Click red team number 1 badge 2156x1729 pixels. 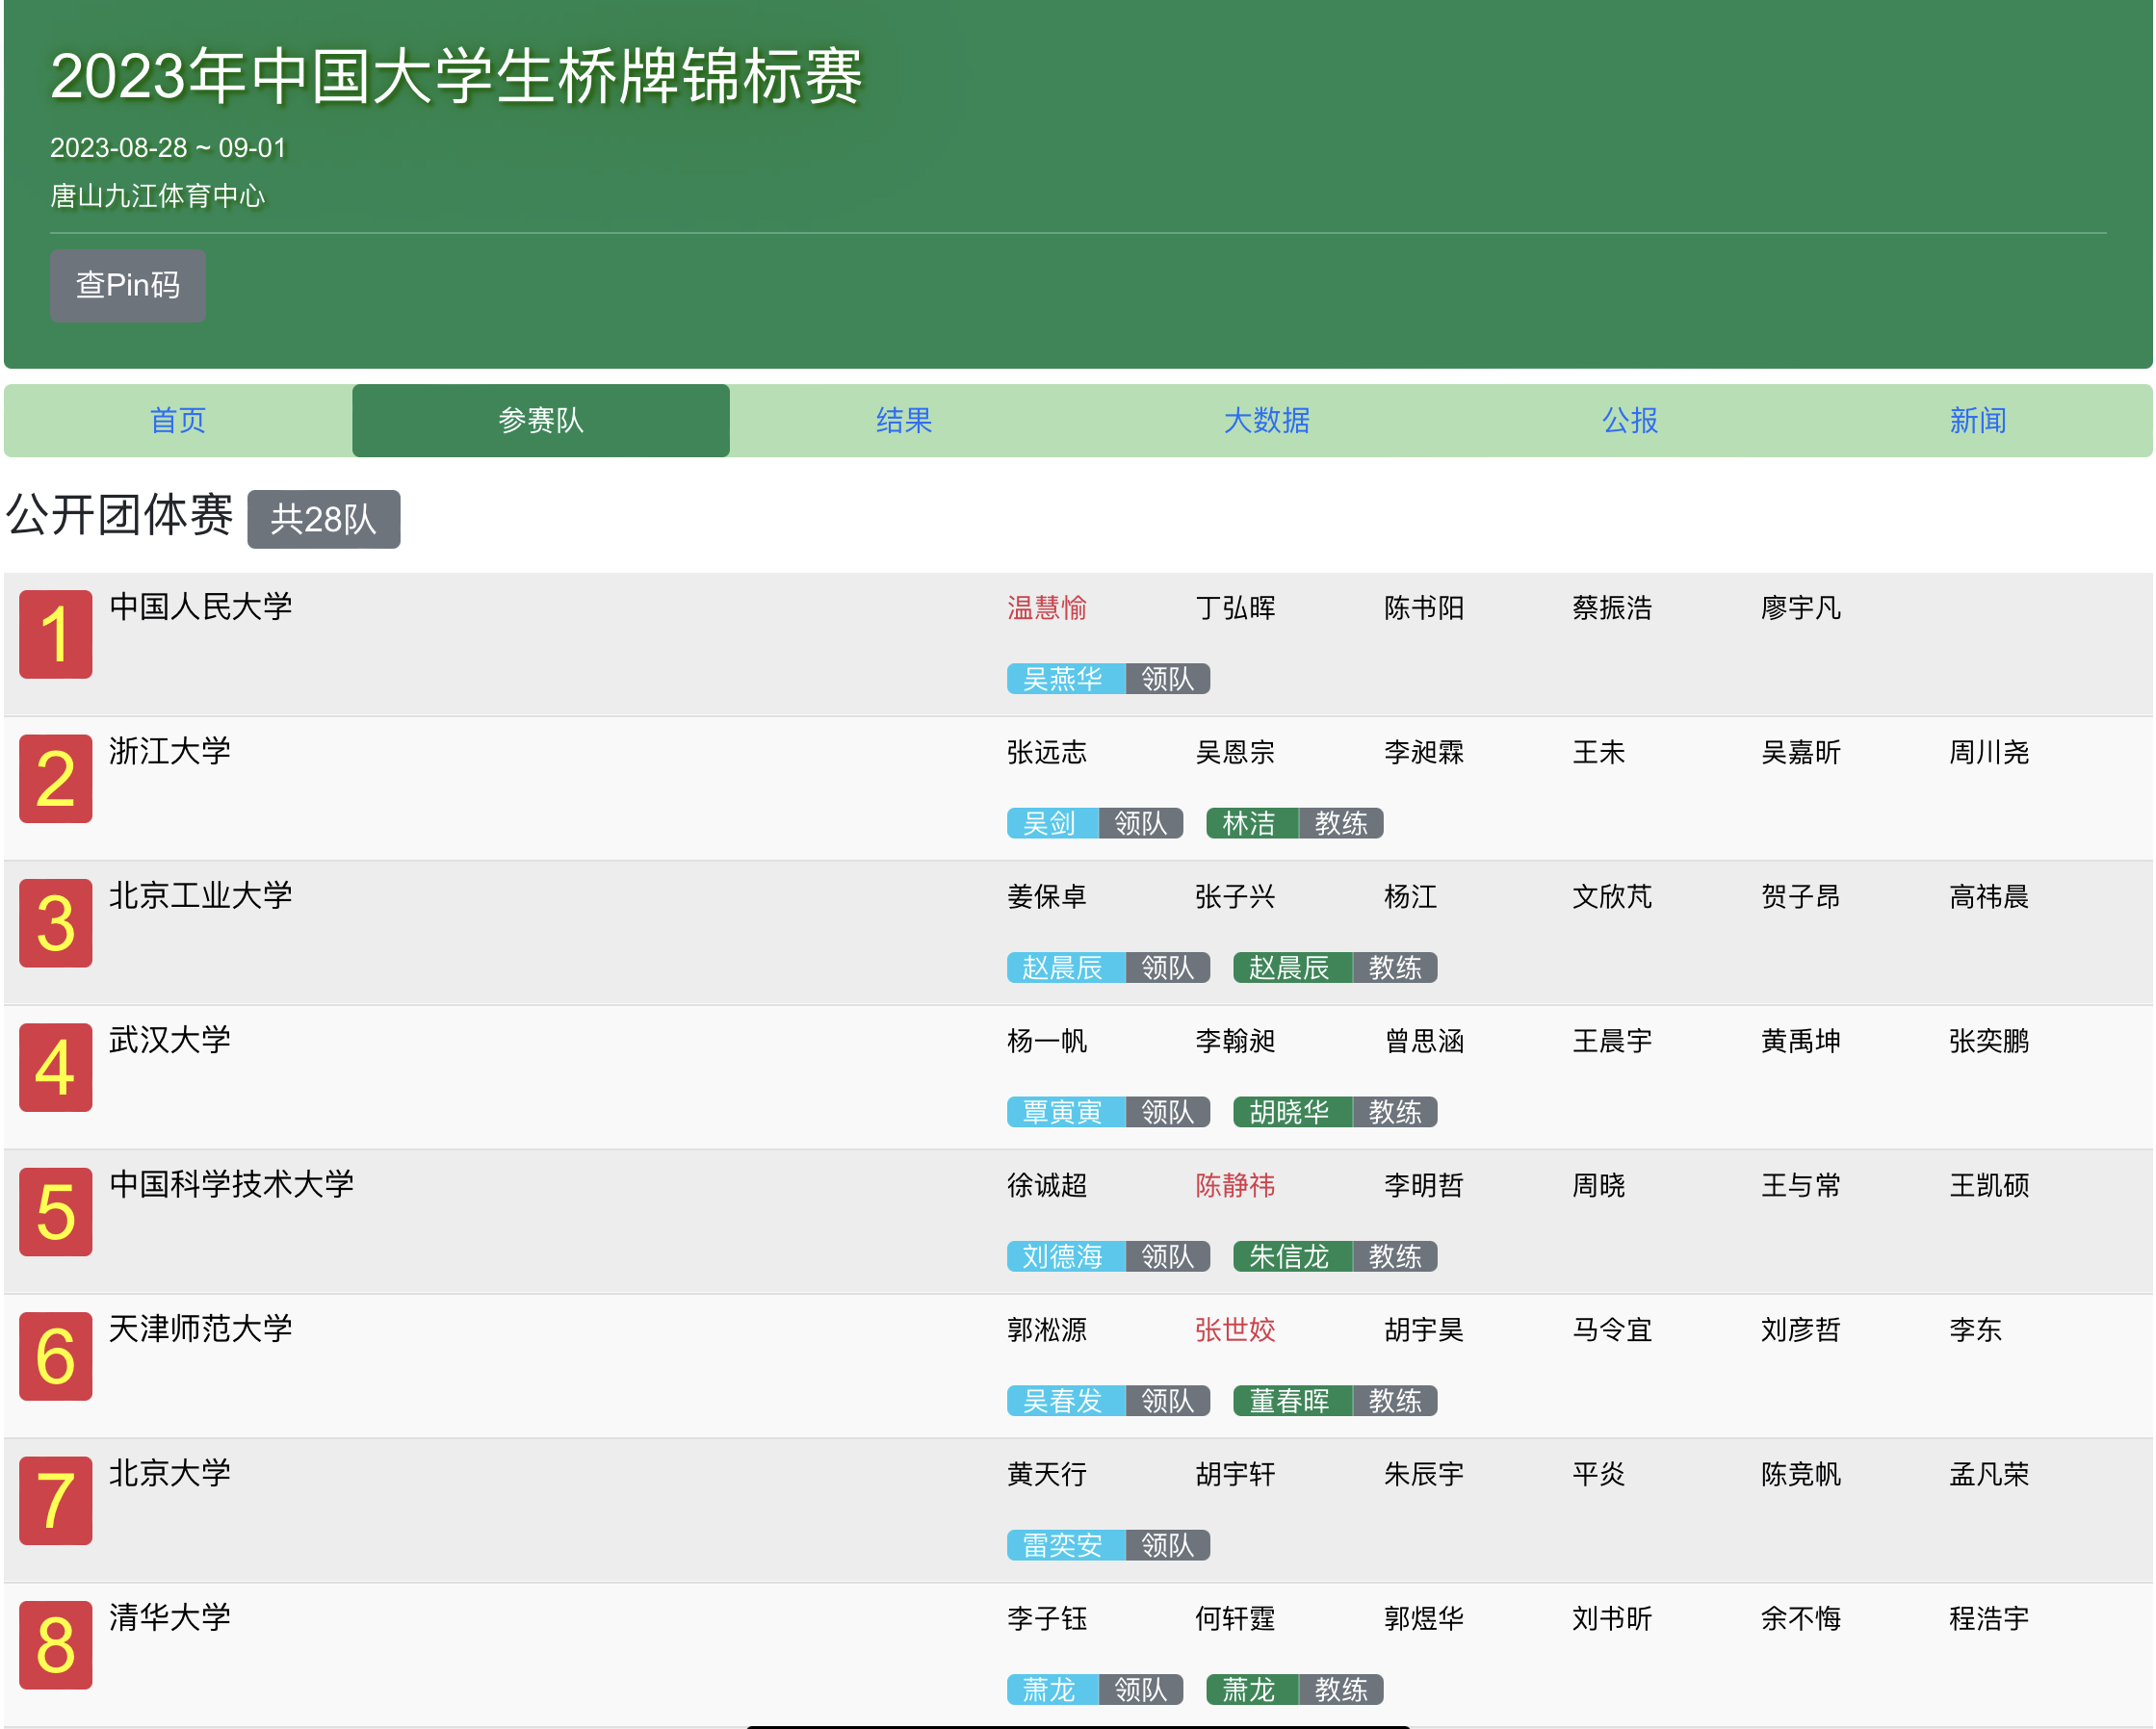tap(56, 634)
